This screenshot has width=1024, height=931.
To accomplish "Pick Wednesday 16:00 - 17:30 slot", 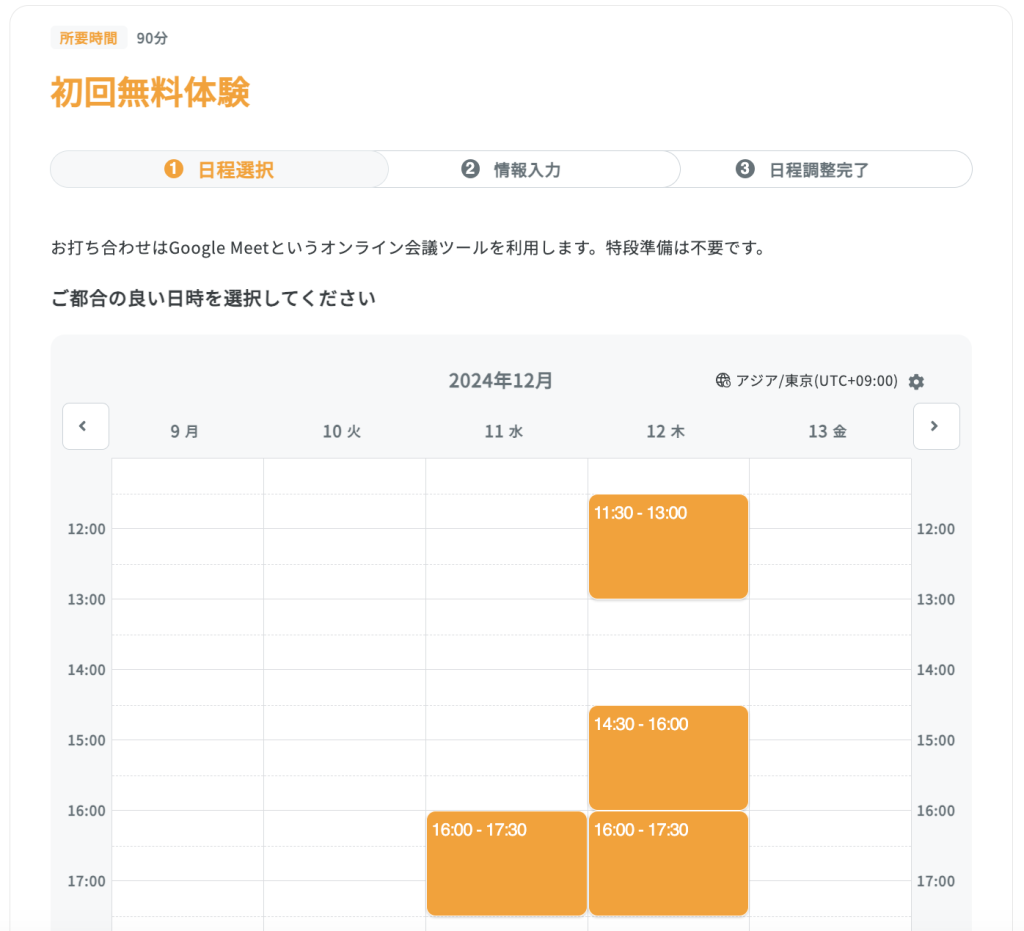I will 506,863.
